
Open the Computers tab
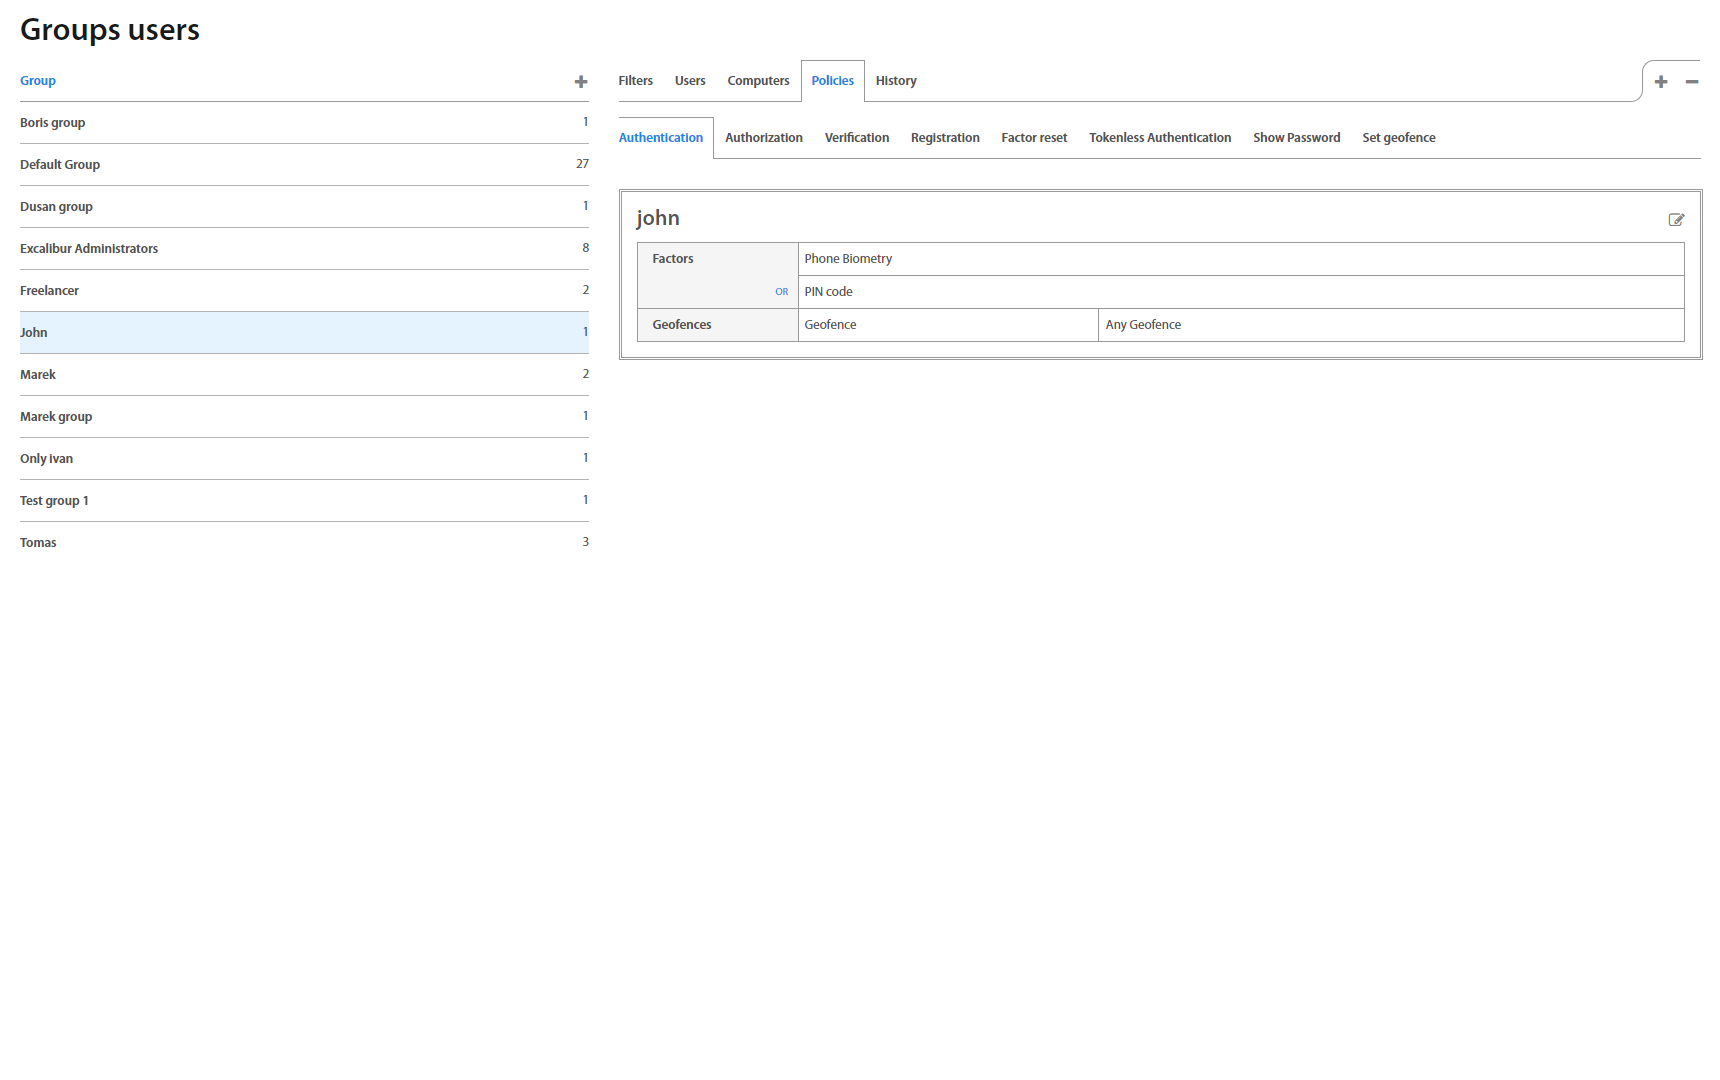tap(758, 81)
